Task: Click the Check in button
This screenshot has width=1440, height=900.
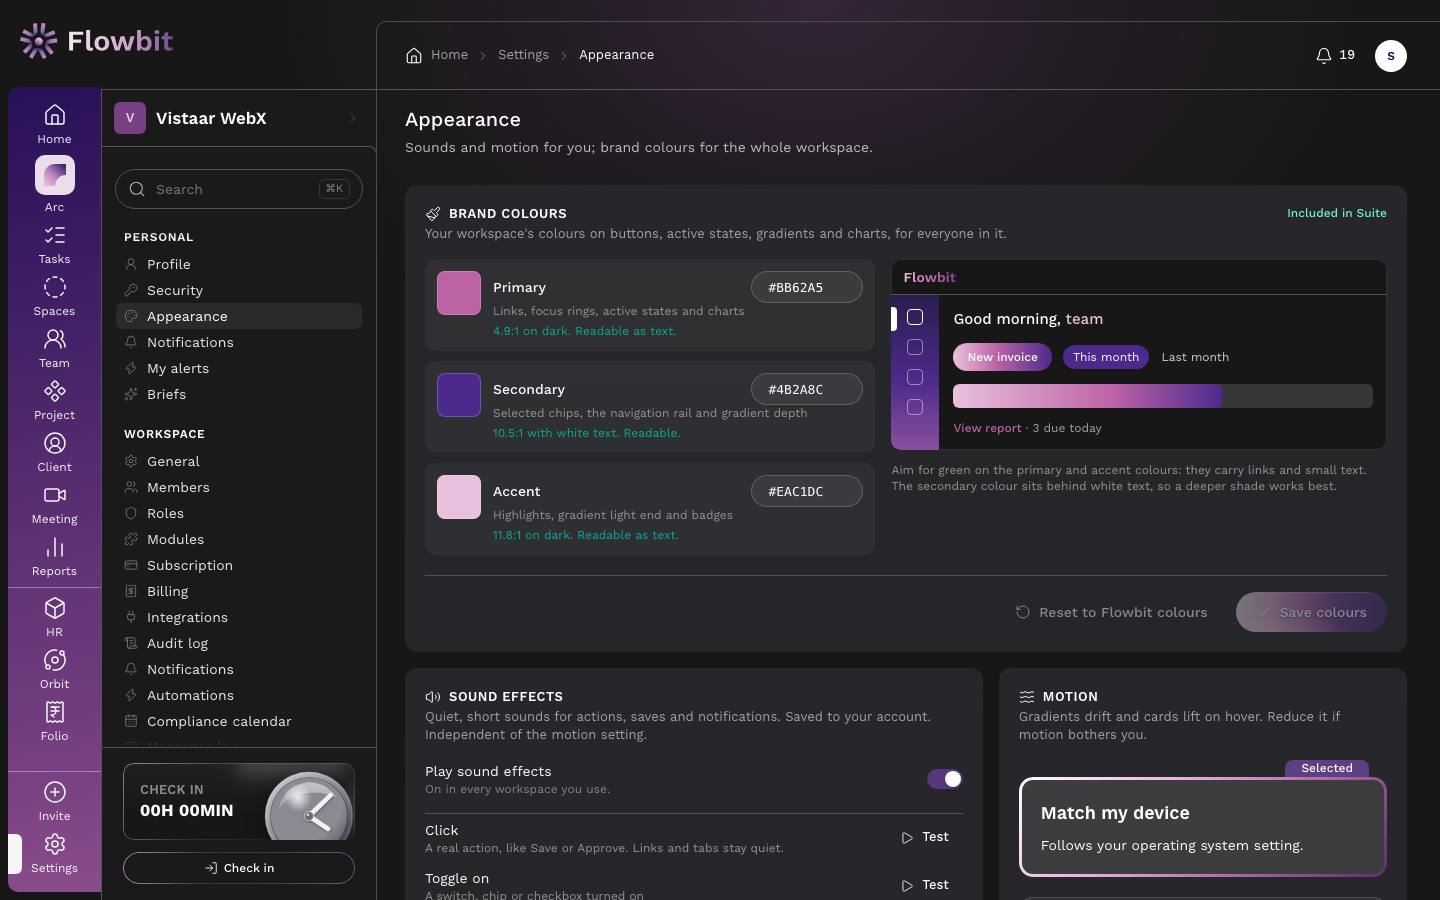Action: pos(239,868)
